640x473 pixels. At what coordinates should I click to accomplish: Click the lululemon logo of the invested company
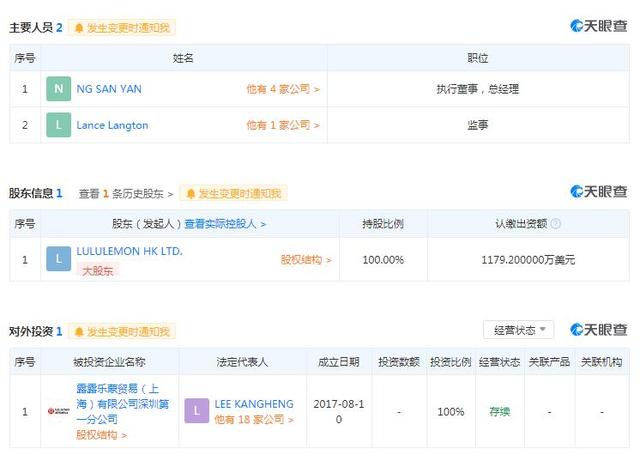[x=58, y=411]
